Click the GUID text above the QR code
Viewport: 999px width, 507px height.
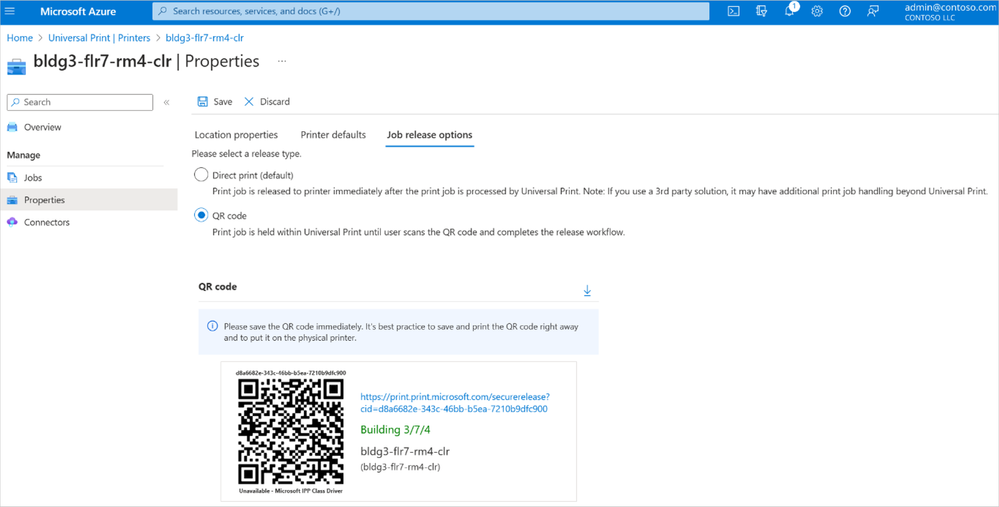tap(291, 373)
